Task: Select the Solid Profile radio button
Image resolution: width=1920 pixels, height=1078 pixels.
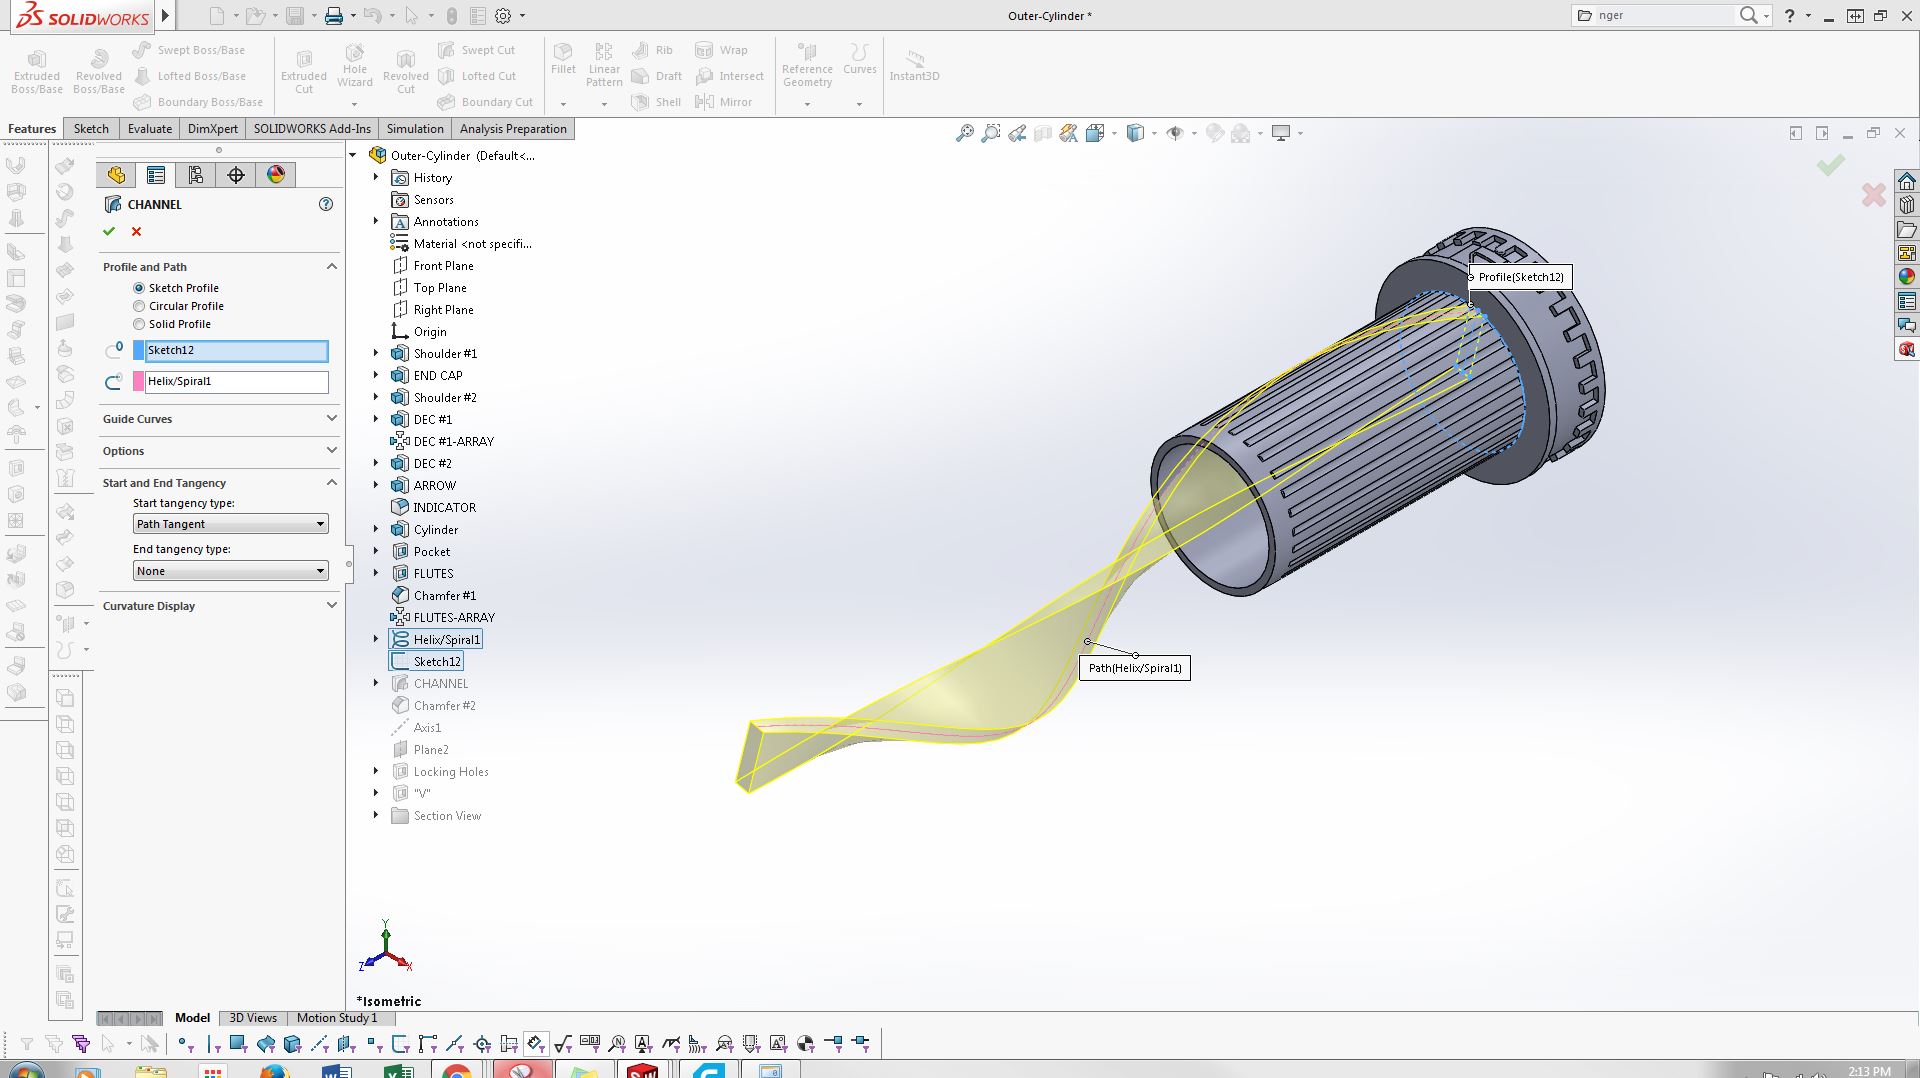Action: click(139, 324)
